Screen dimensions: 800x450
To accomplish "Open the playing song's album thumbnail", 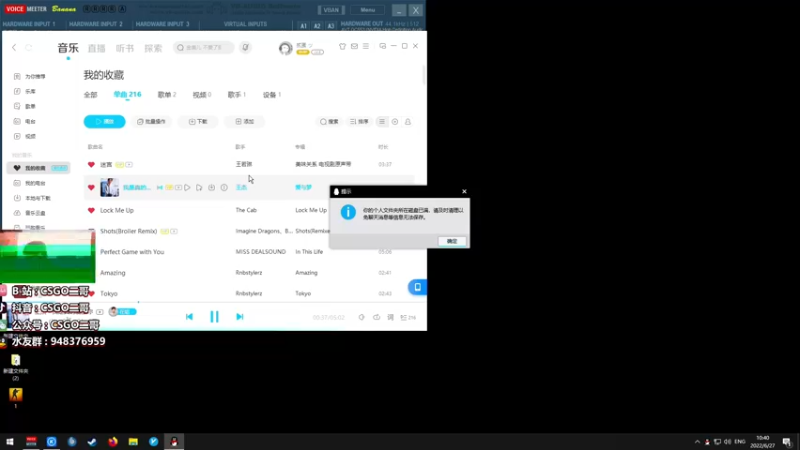I will click(x=109, y=187).
